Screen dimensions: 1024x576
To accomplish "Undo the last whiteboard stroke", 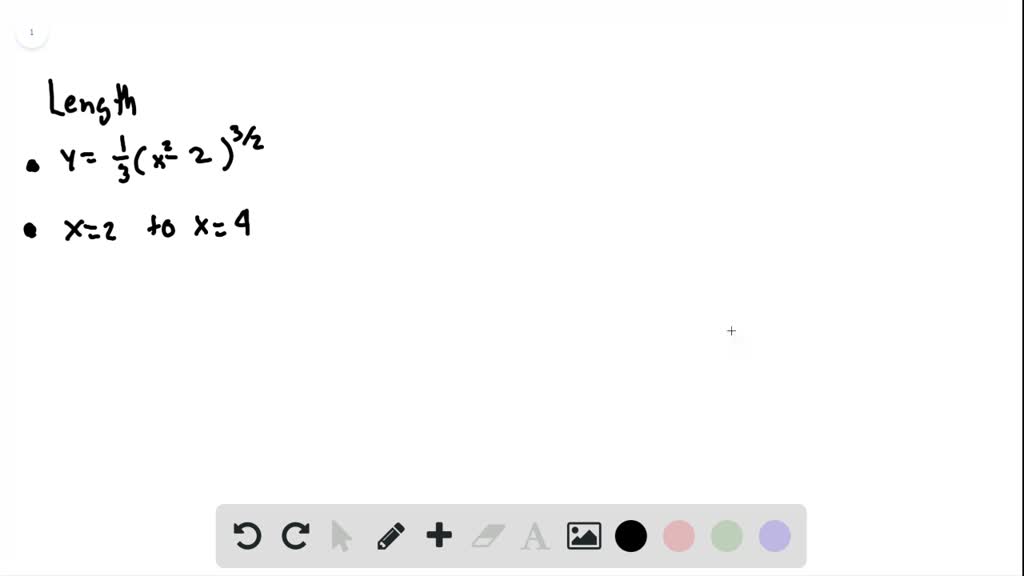I will pyautogui.click(x=247, y=536).
